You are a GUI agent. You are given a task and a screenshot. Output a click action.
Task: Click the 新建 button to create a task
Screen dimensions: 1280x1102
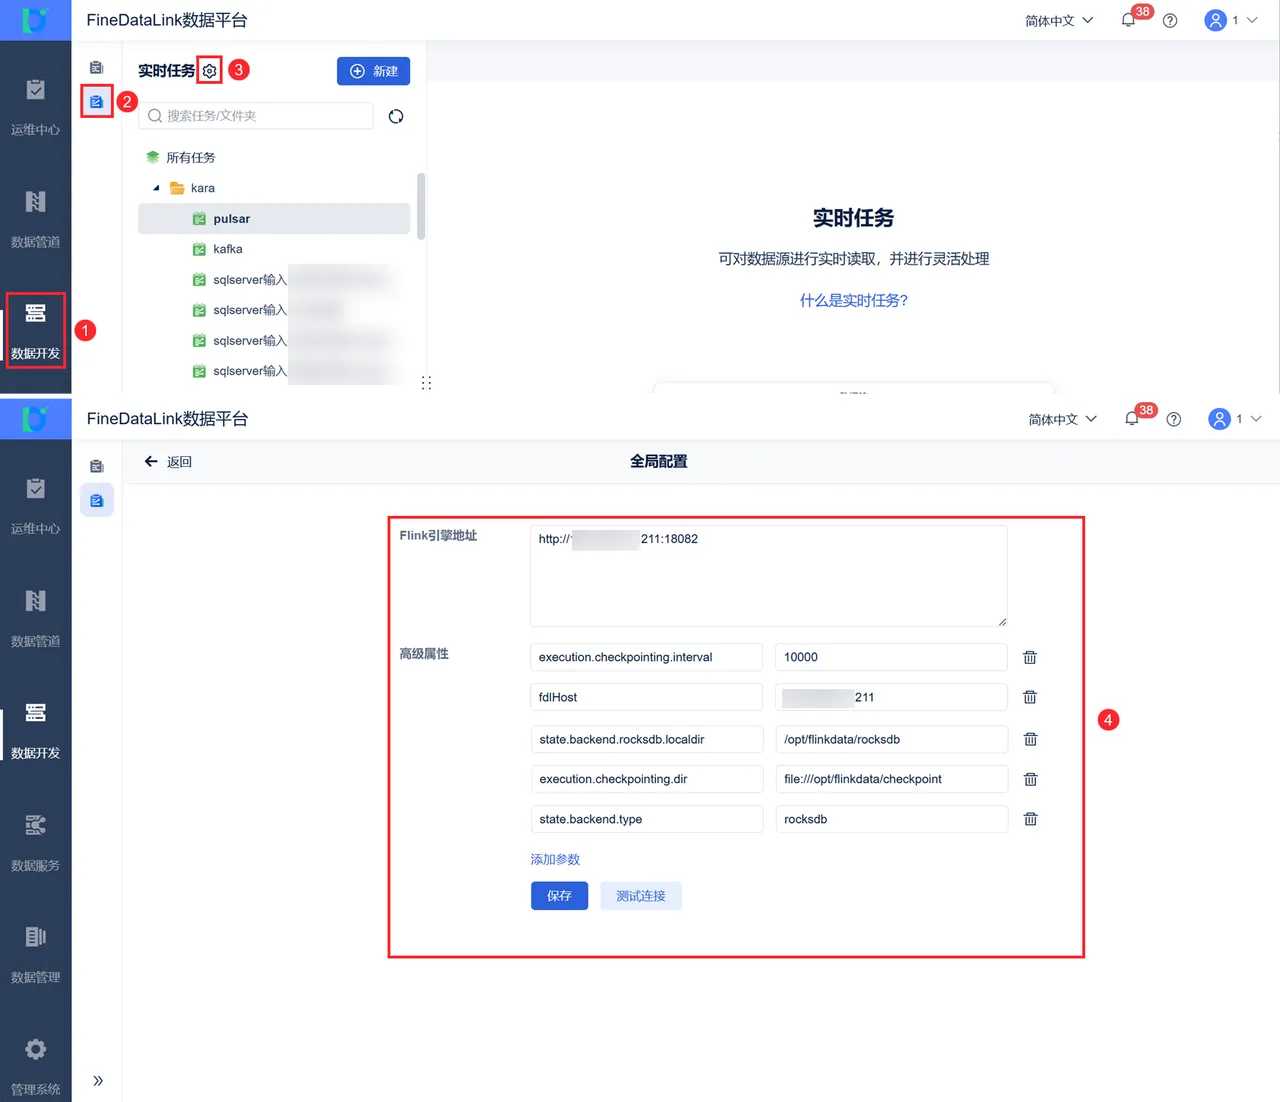(374, 71)
